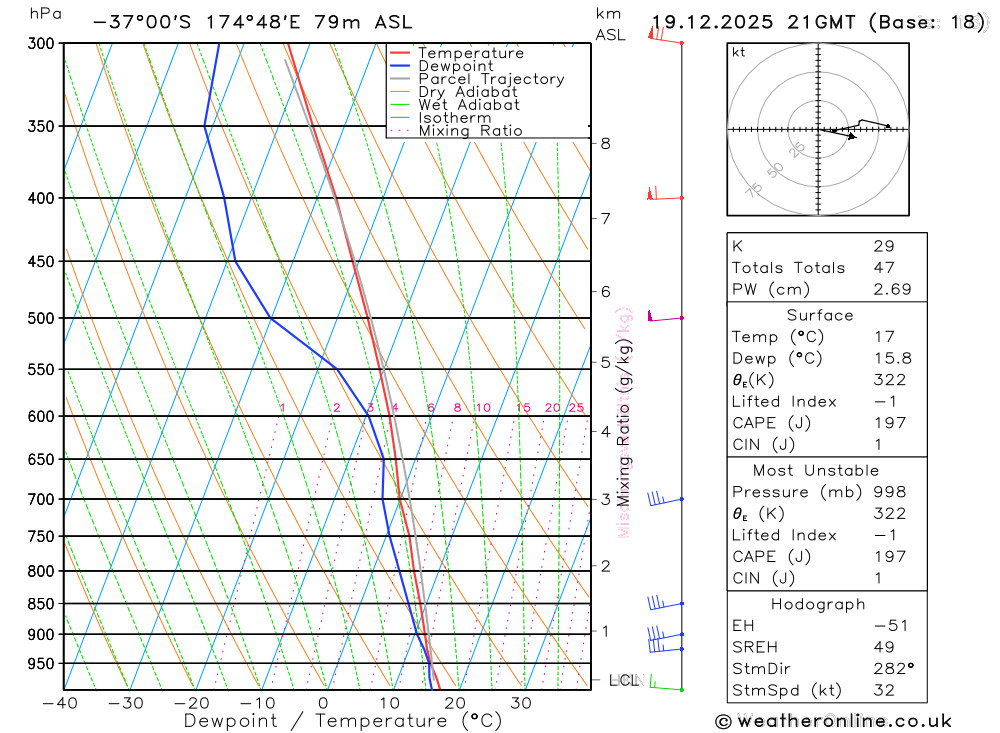Click the wind barb at 300 hPa
This screenshot has width=1000, height=733.
pyautogui.click(x=665, y=37)
